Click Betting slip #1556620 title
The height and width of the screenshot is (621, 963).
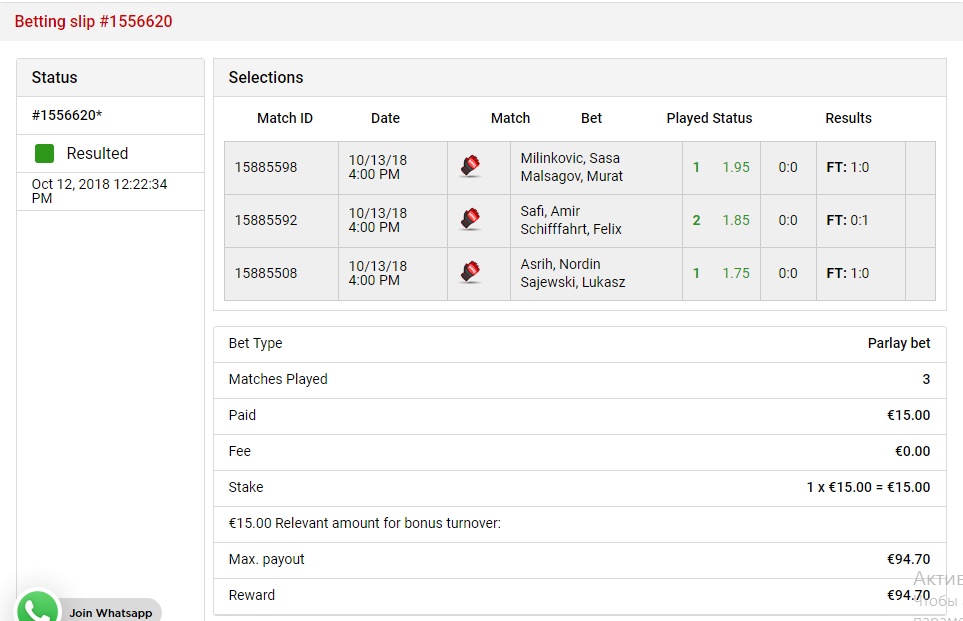coord(93,21)
